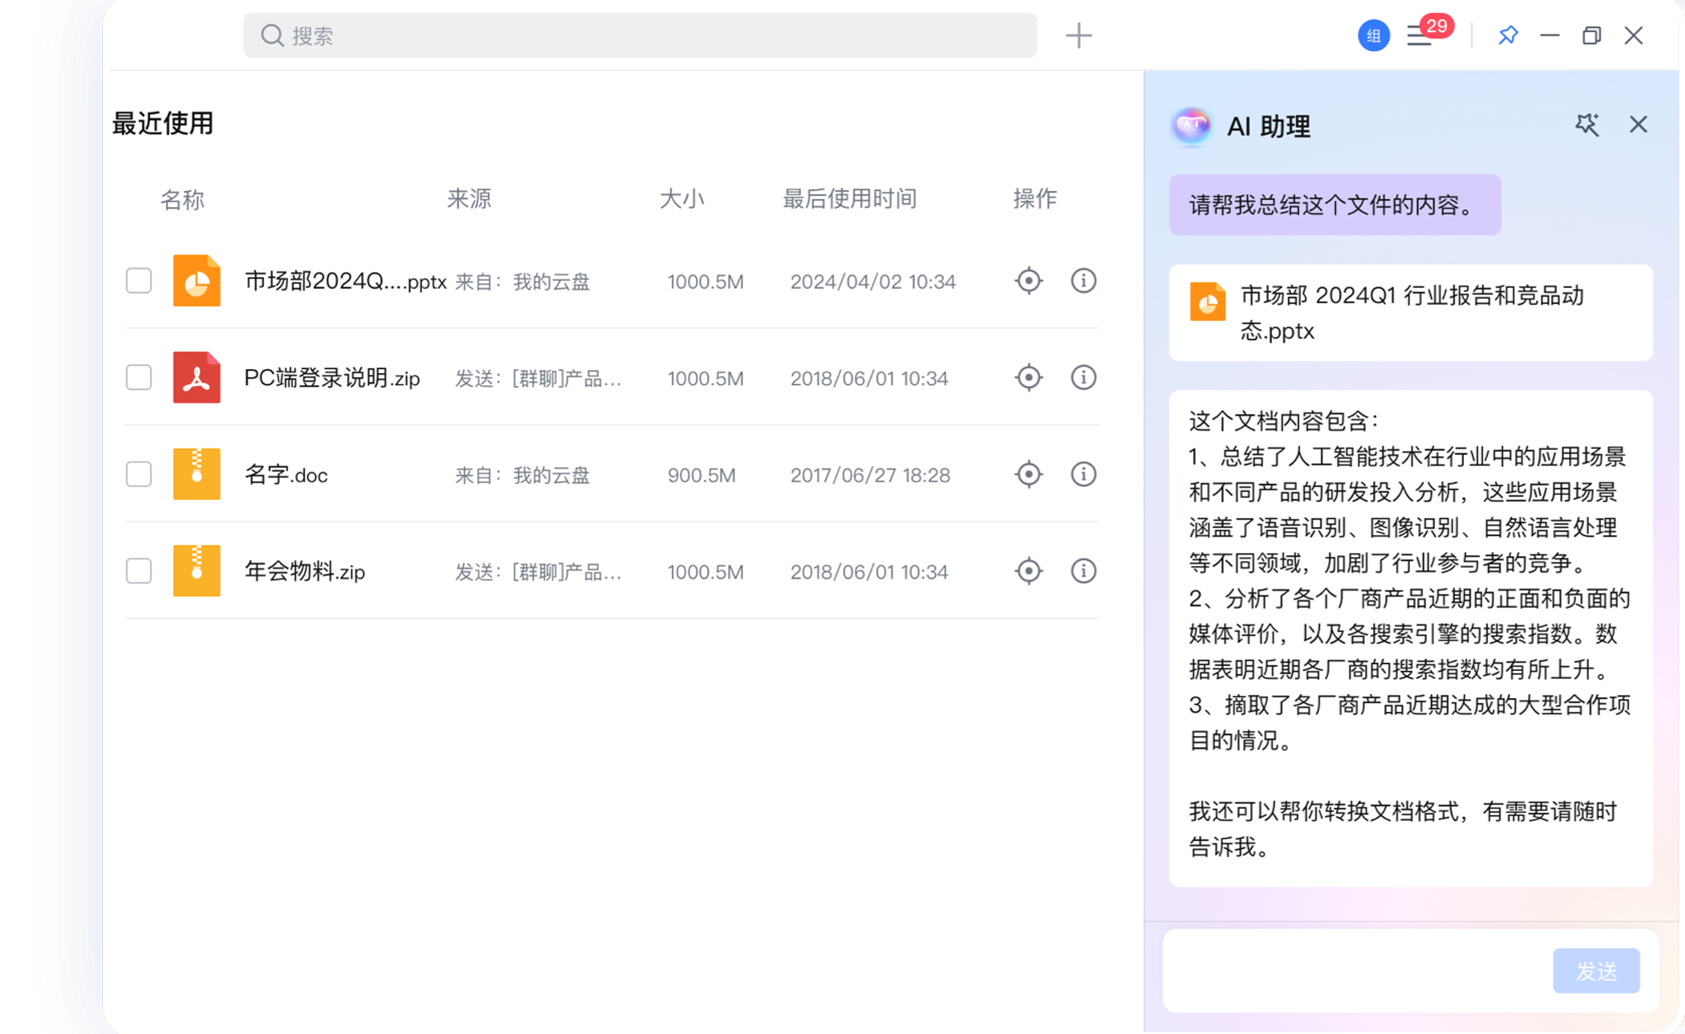The height and width of the screenshot is (1034, 1685).
Task: Click the PDF icon for PC端登录说明.zip
Action: (x=196, y=378)
